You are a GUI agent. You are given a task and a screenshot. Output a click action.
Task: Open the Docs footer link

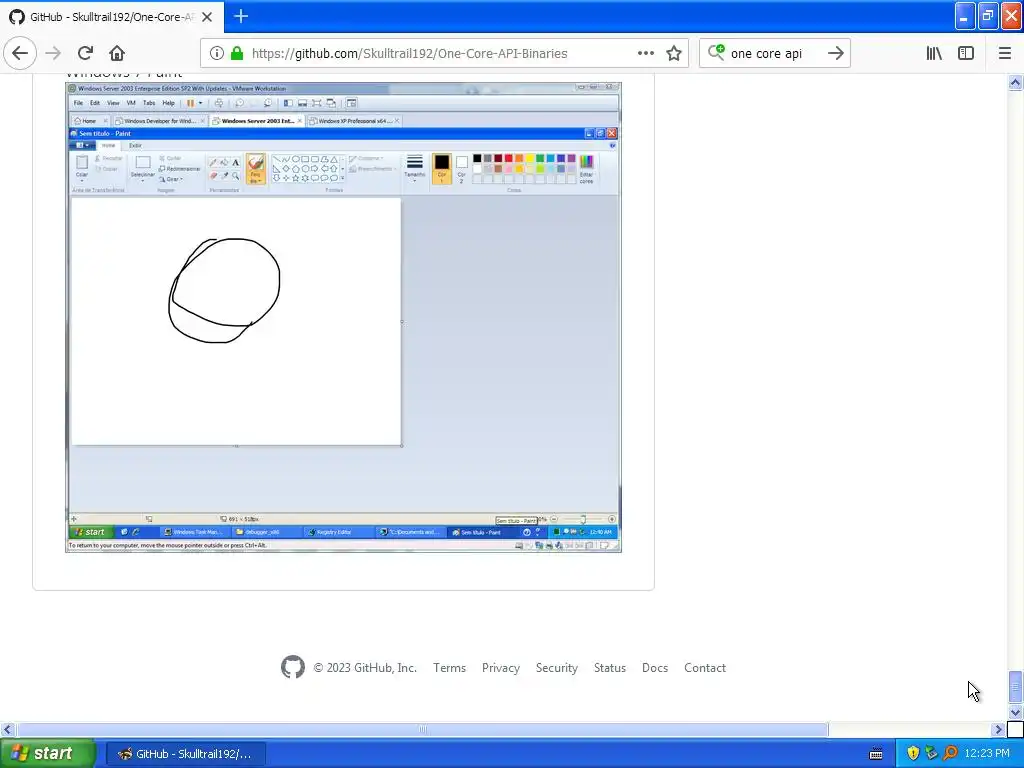click(x=654, y=668)
